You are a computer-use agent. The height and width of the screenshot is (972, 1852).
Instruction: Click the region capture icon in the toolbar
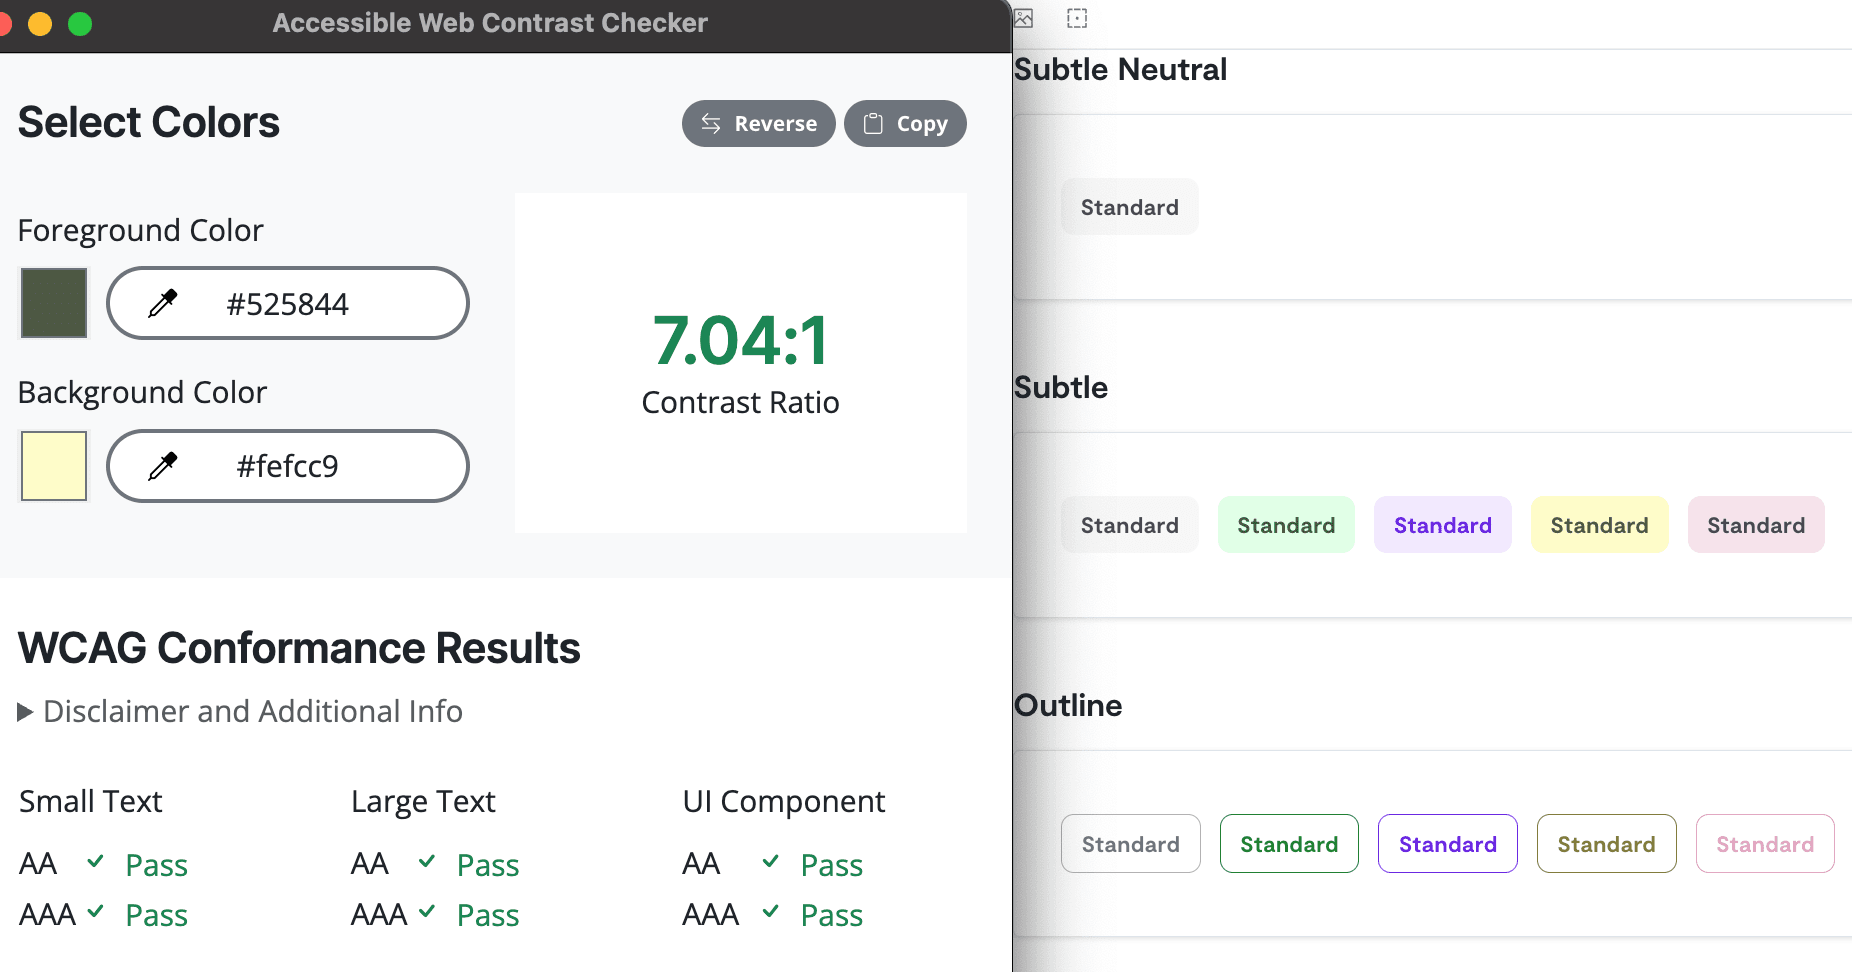[1077, 18]
